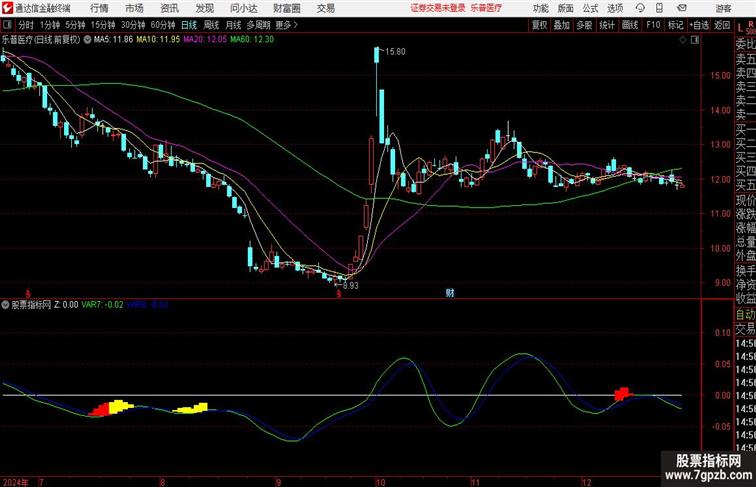Expand dropdown beside 乐普医疗(日线 前复权)
This screenshot has width=756, height=487.
pyautogui.click(x=87, y=40)
